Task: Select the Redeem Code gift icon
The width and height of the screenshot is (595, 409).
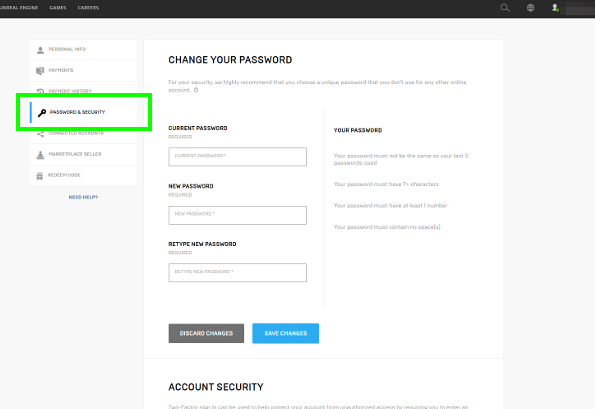Action: click(x=39, y=175)
